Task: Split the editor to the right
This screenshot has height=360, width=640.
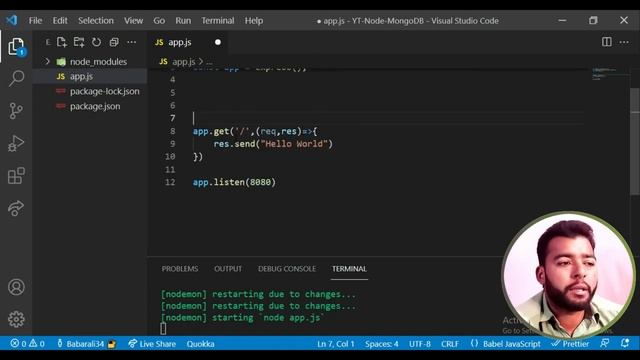Action: tap(607, 42)
